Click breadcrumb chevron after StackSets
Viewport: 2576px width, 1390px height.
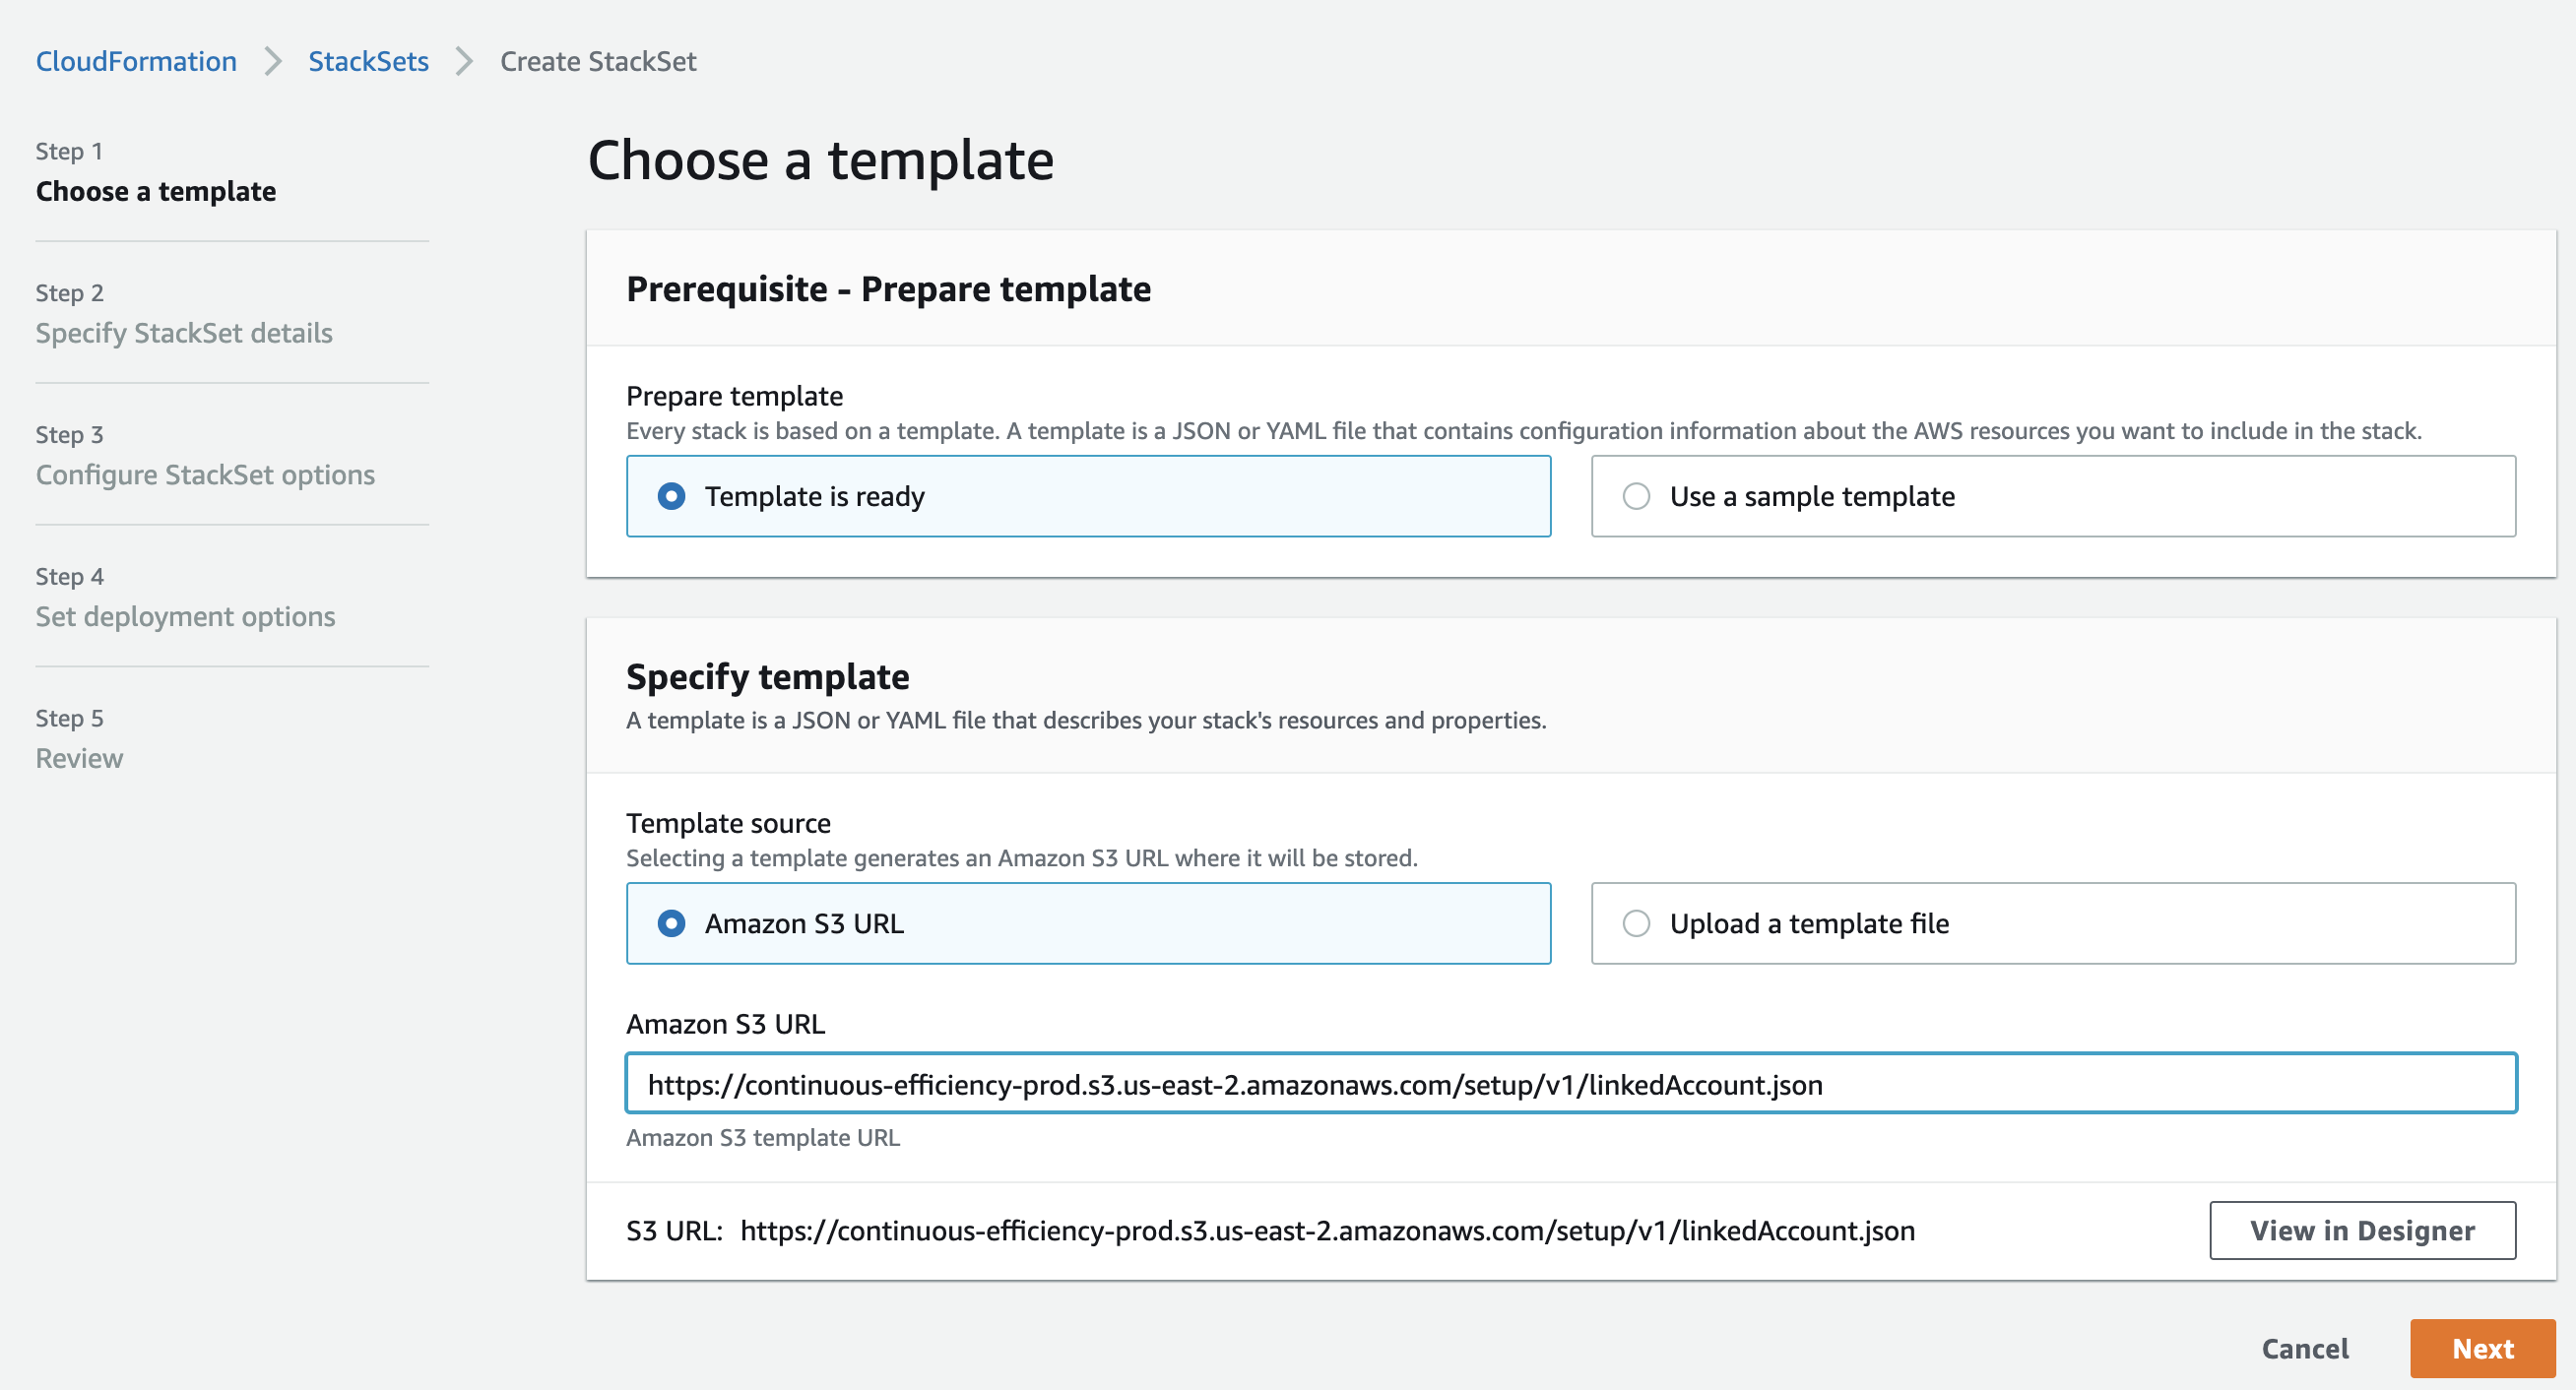(464, 61)
